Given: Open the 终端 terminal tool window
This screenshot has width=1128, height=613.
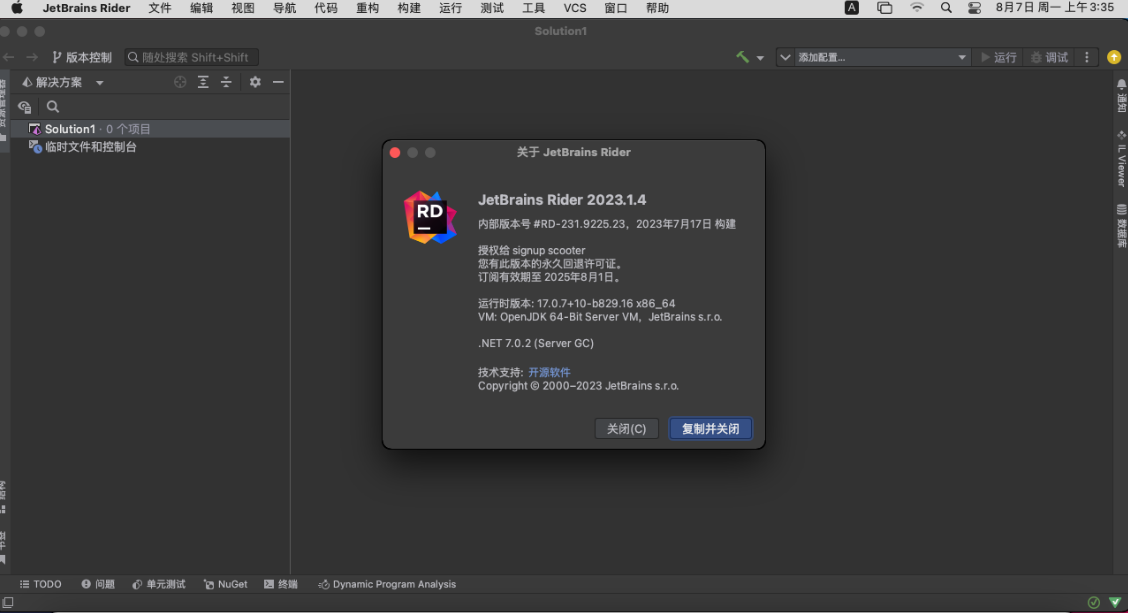Looking at the screenshot, I should [281, 584].
